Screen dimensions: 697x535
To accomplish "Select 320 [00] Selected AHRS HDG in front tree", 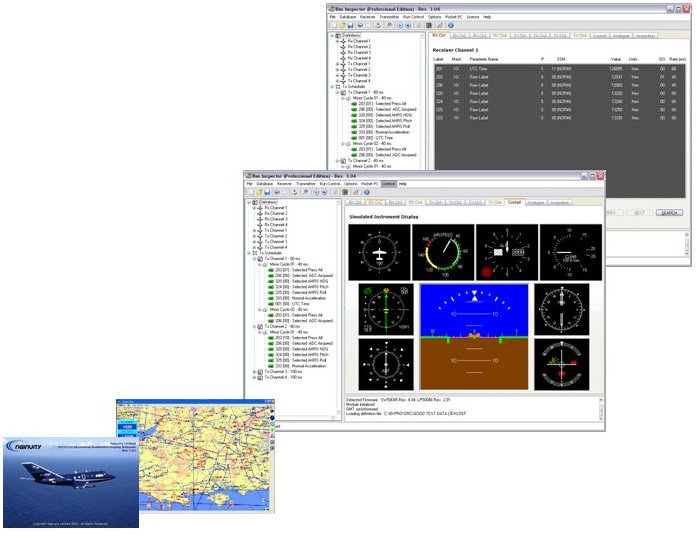I will pos(301,281).
